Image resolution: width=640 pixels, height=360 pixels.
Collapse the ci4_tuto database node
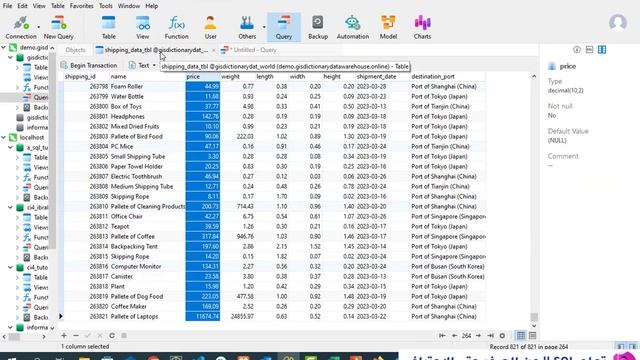[11, 267]
